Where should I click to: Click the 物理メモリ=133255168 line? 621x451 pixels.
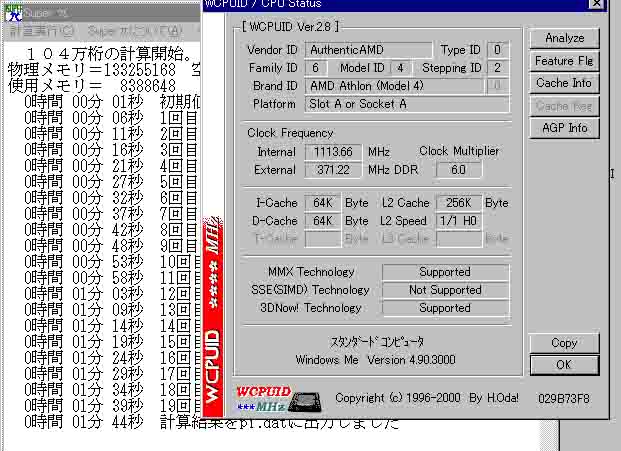[104, 70]
